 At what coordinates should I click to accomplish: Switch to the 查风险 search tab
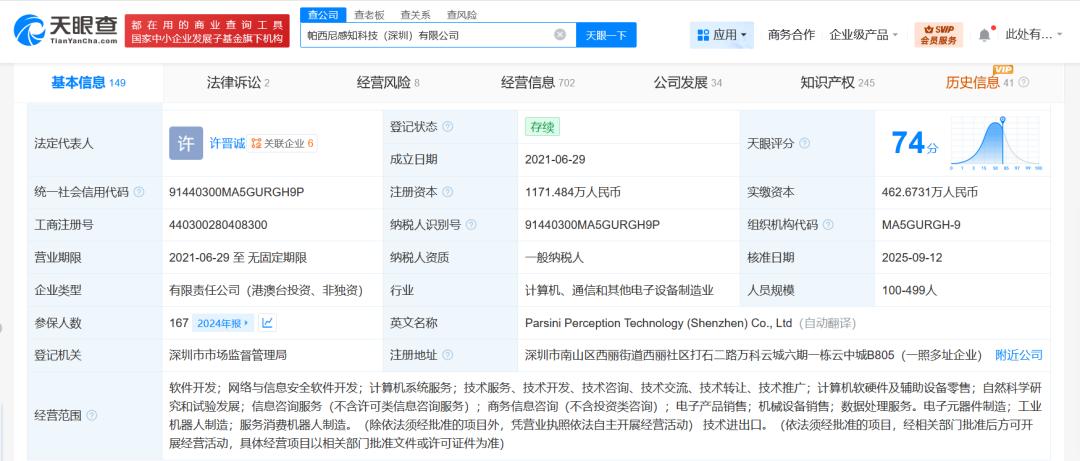coord(461,14)
